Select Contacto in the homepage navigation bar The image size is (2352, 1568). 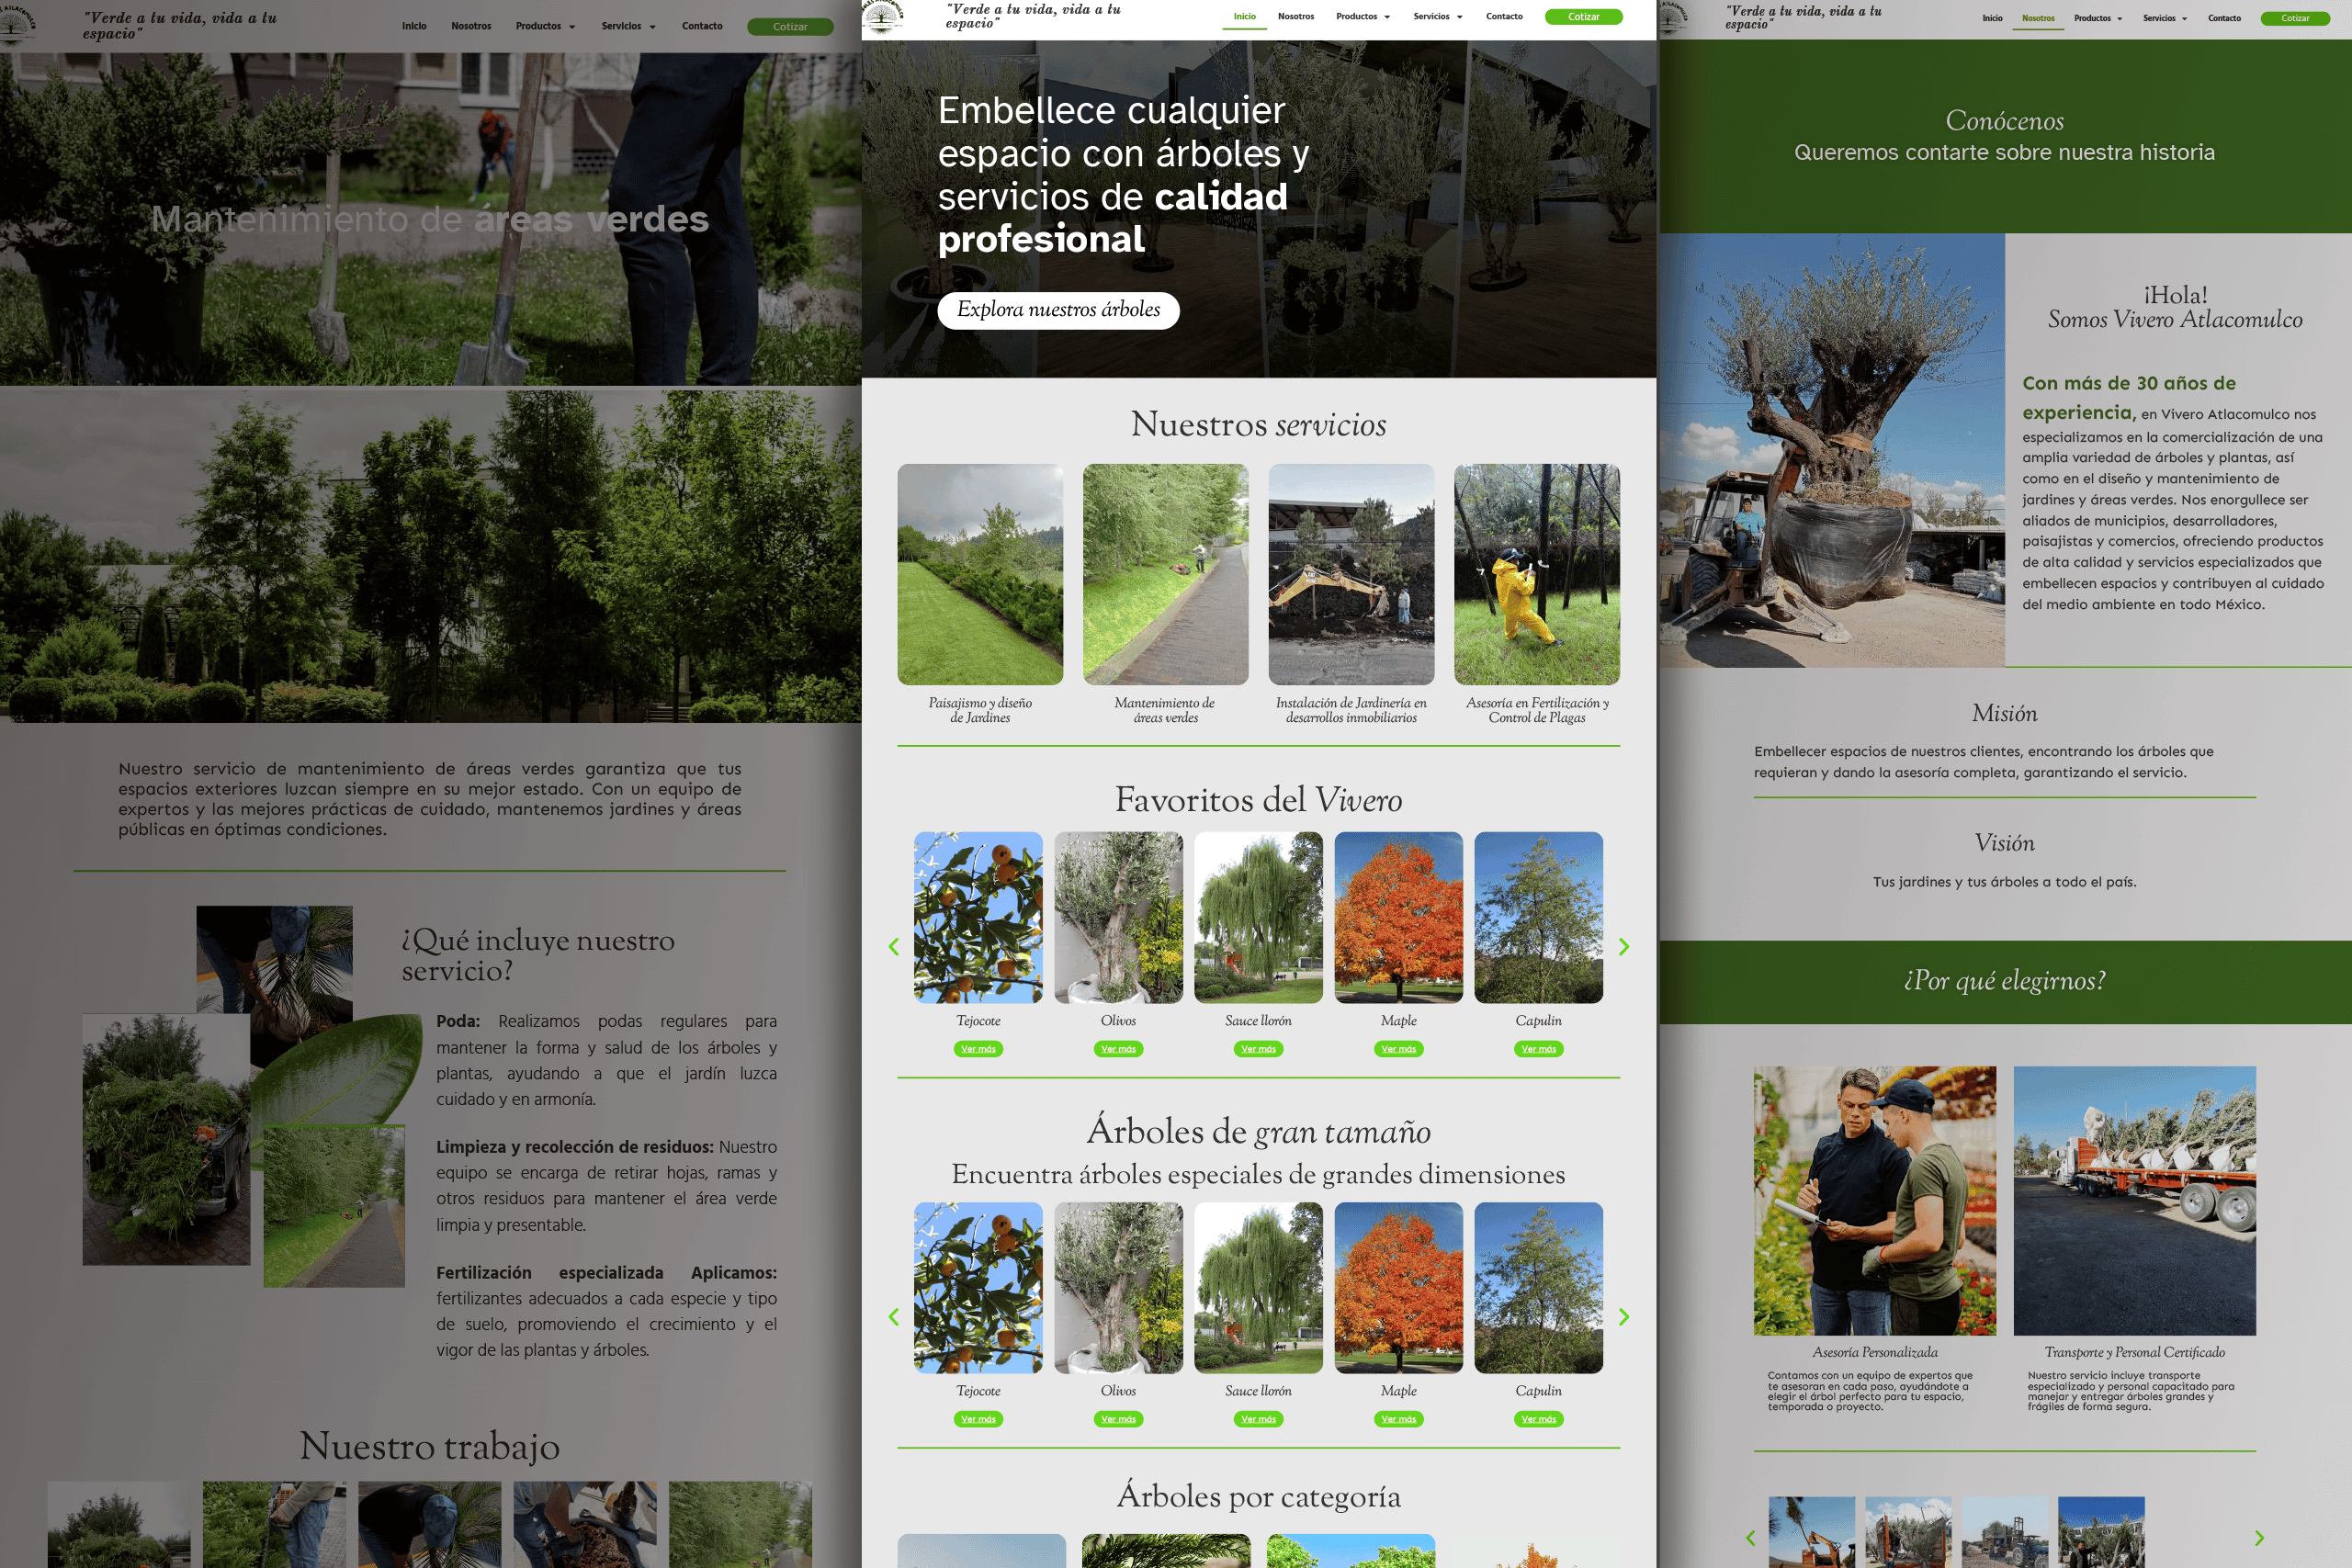(1503, 17)
